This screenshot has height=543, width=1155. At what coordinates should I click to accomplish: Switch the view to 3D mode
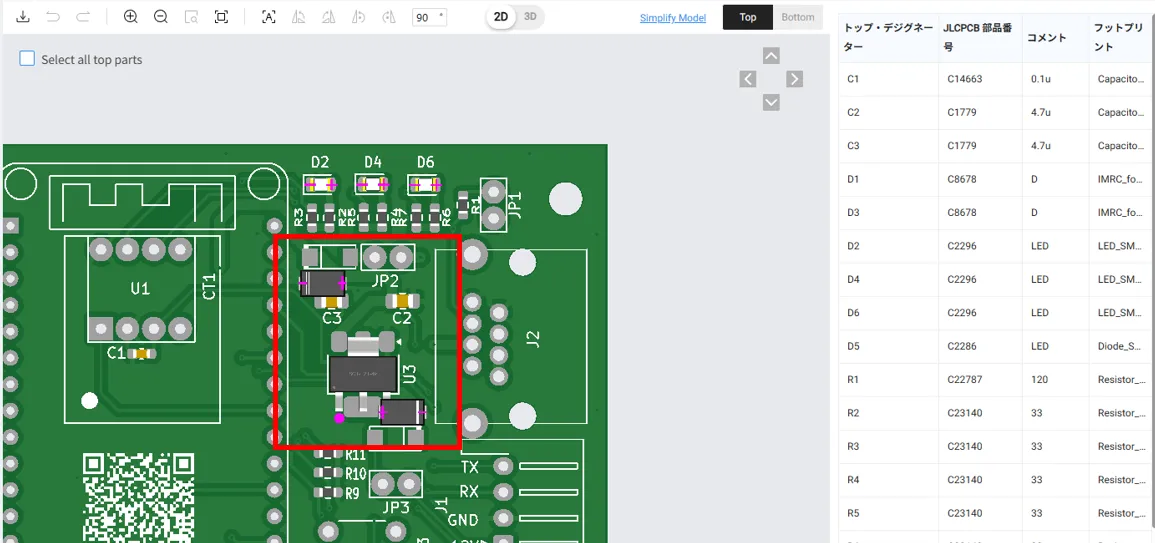tap(531, 17)
